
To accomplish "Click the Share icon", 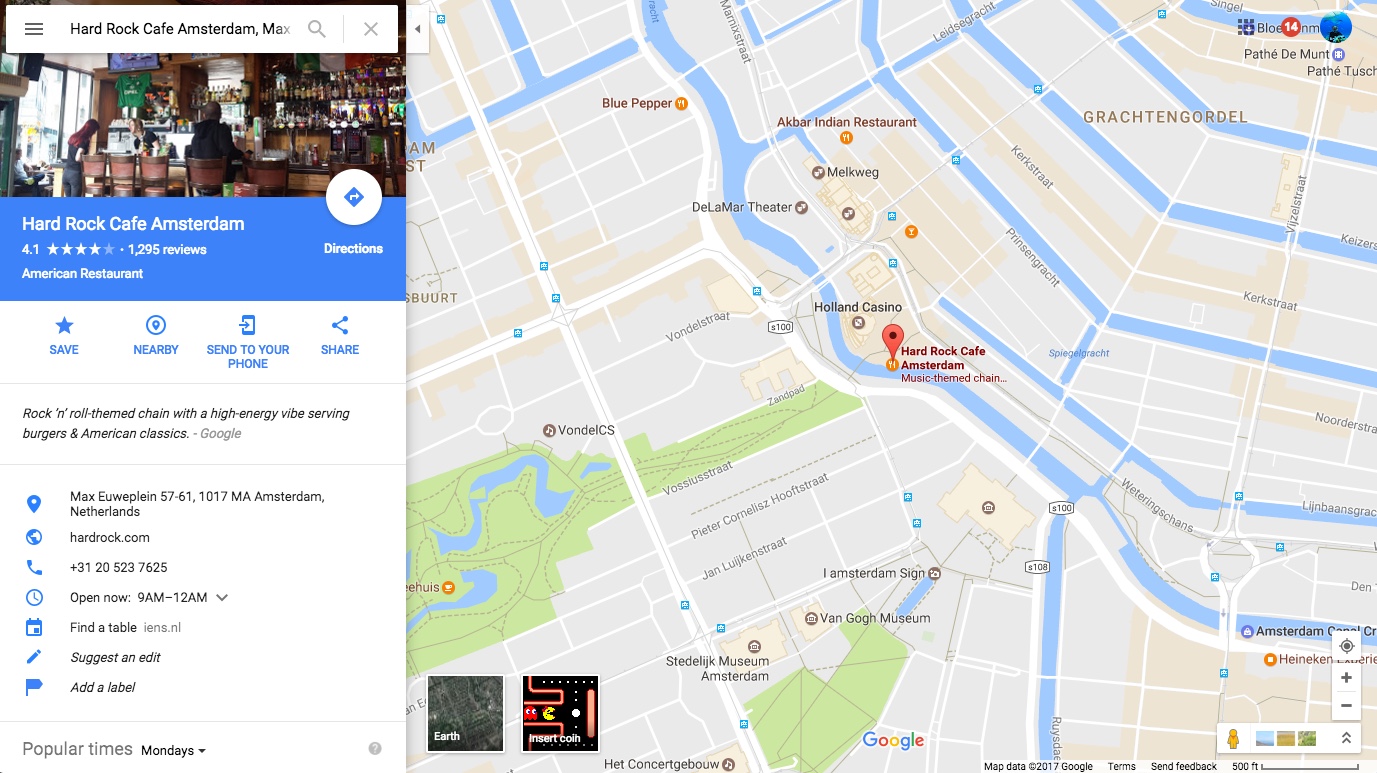I will pos(340,325).
